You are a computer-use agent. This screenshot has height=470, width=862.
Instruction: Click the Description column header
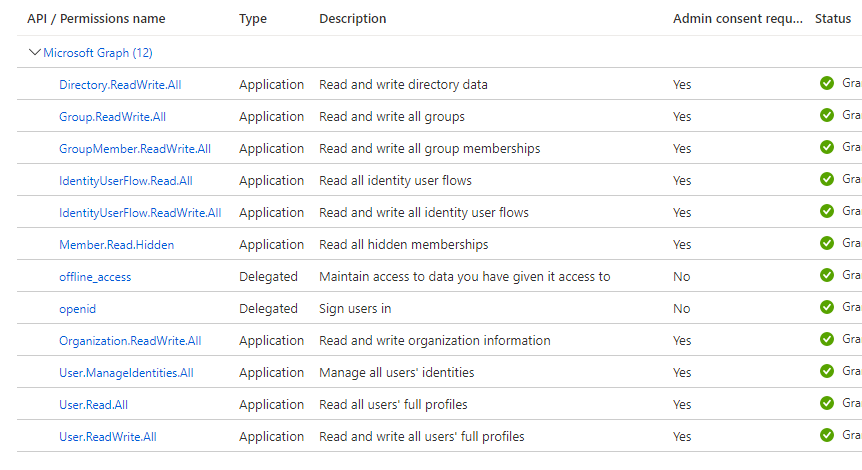352,19
